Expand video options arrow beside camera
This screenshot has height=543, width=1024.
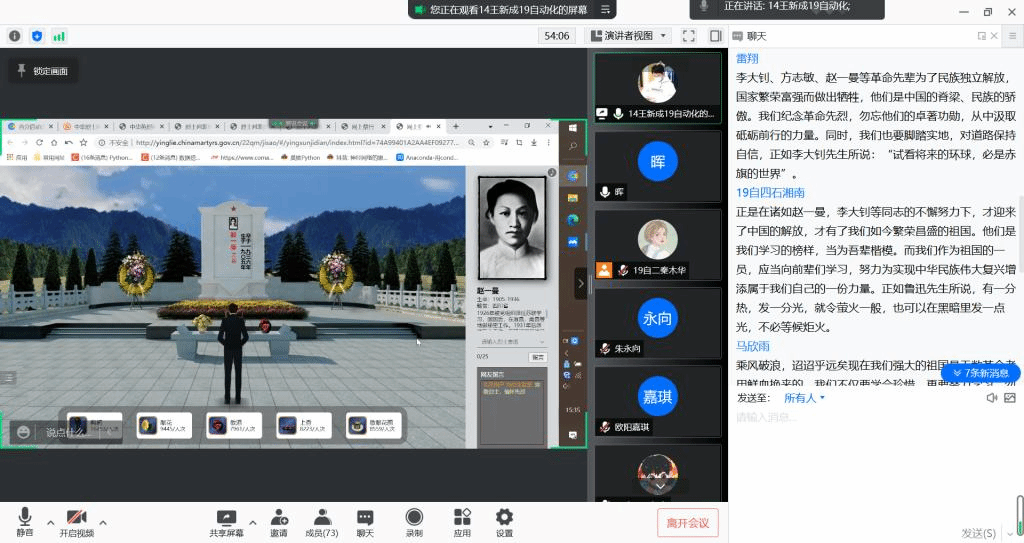(x=102, y=521)
